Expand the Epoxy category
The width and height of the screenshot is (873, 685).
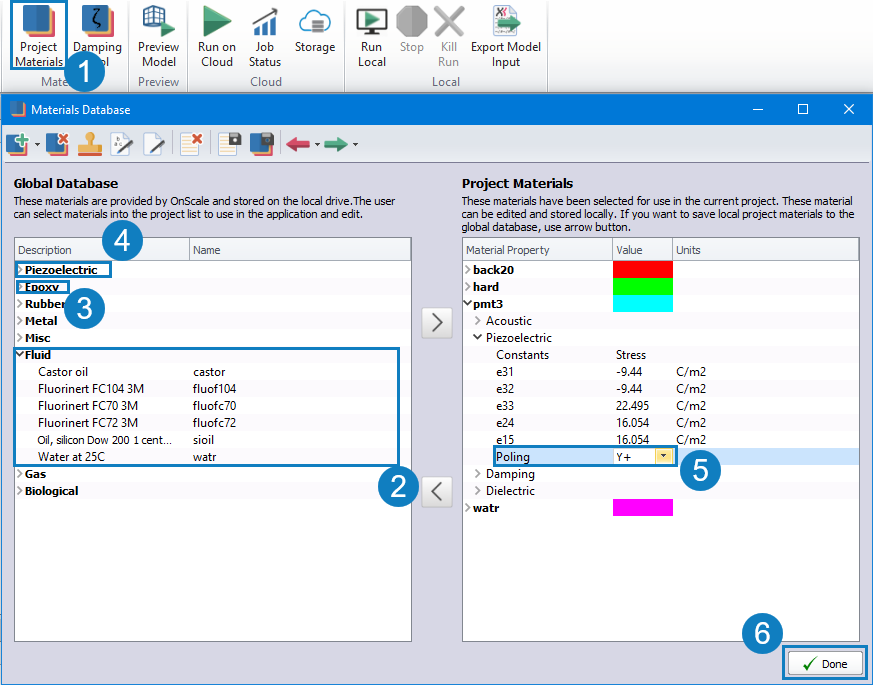(20, 287)
